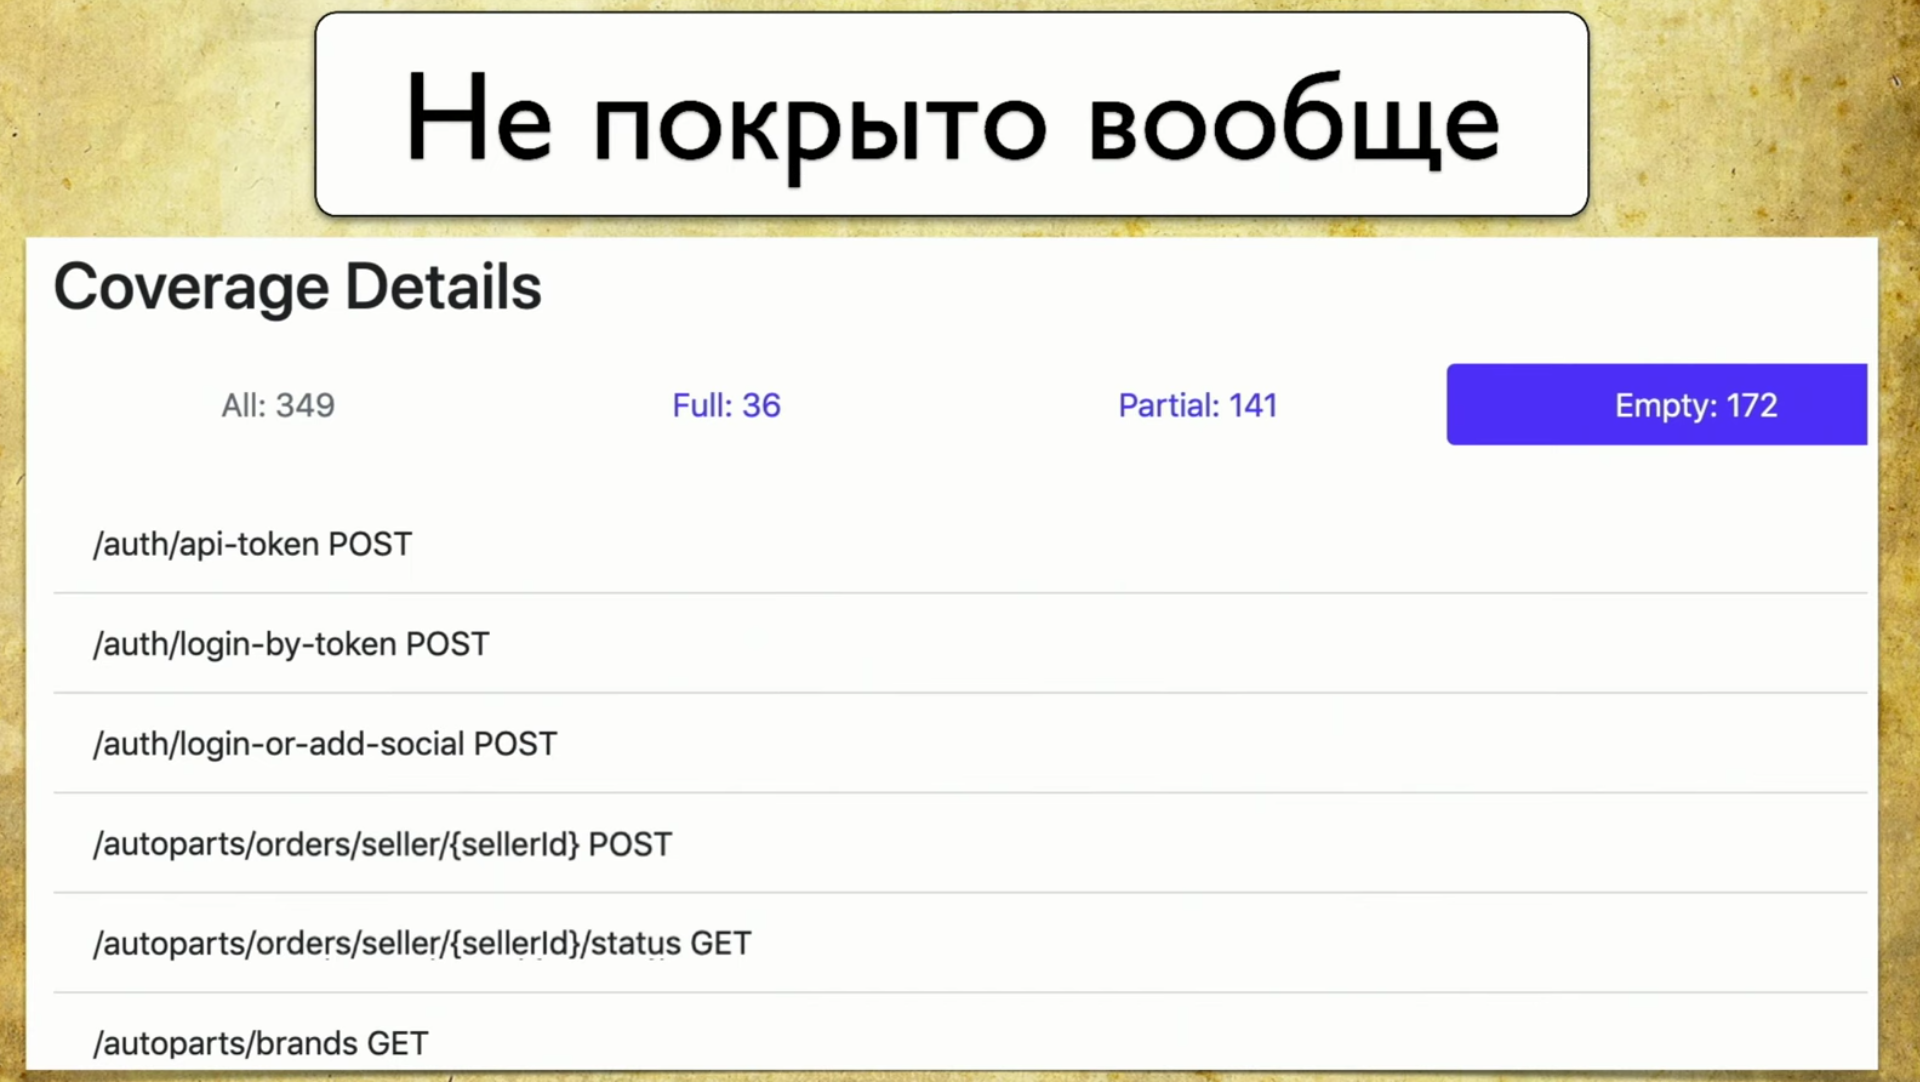Click the POST badge on seller orders row

631,843
